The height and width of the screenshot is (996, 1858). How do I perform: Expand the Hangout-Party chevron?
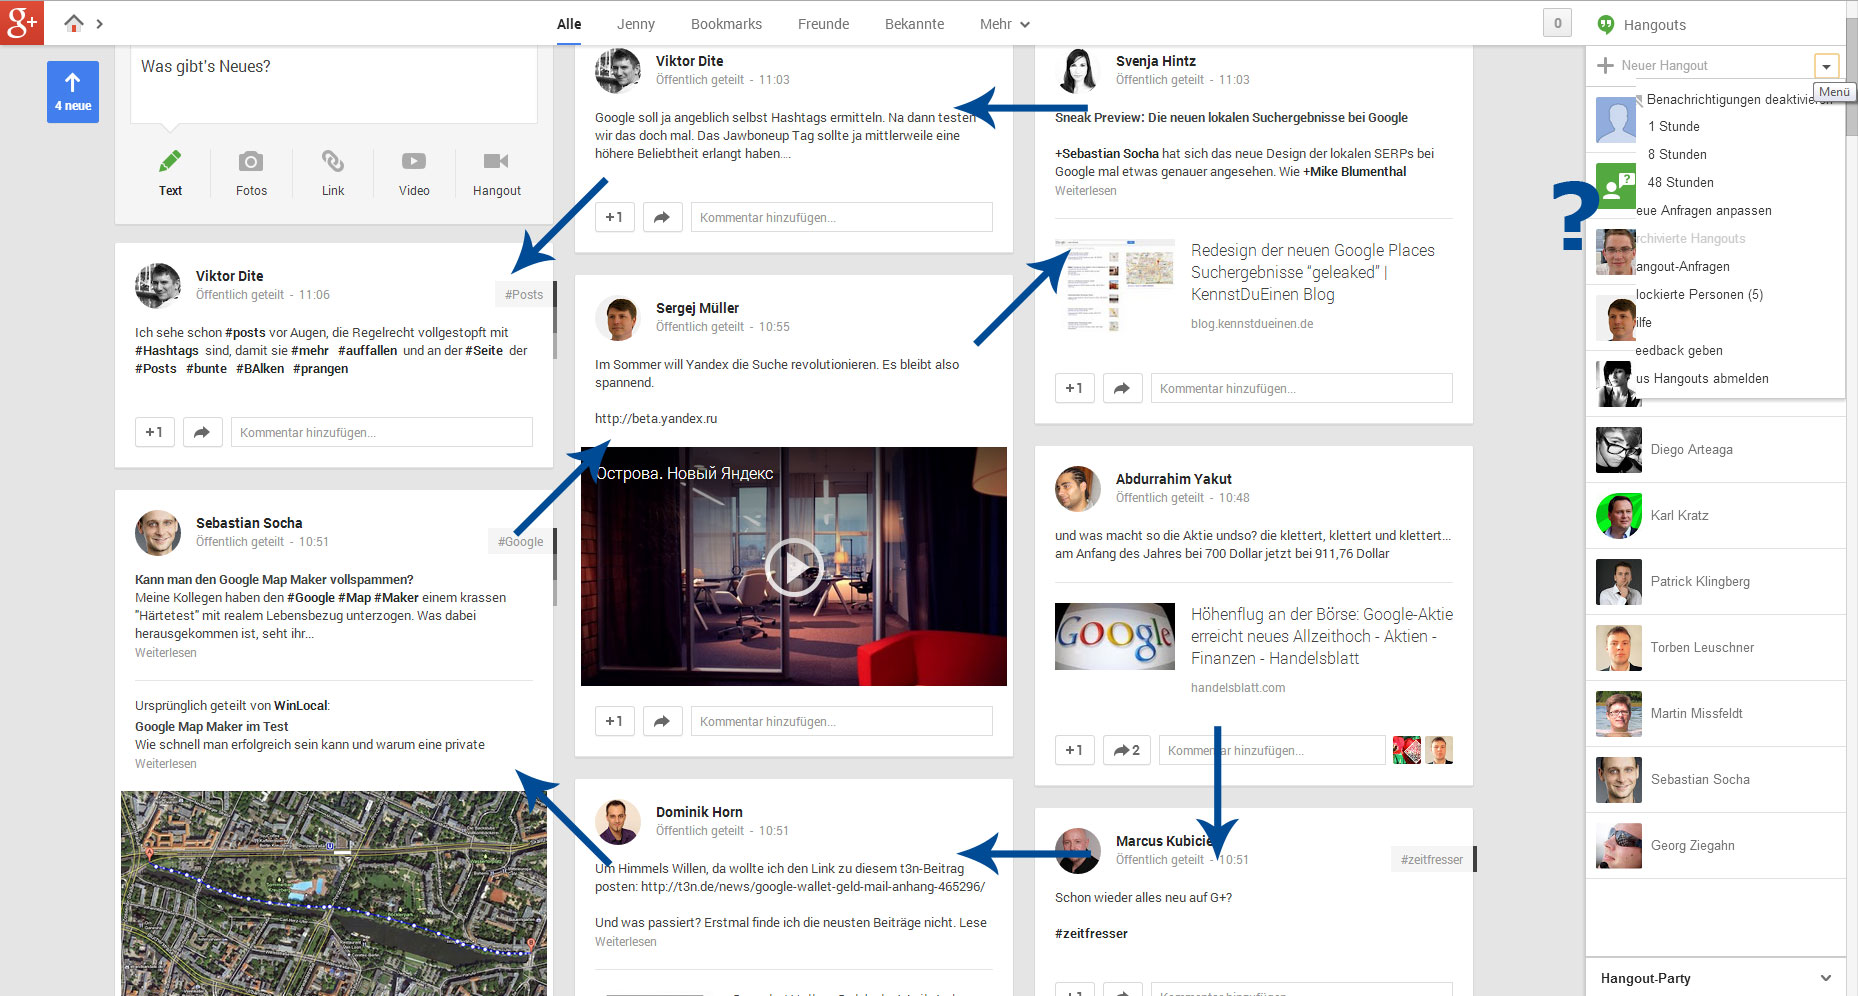(1826, 978)
